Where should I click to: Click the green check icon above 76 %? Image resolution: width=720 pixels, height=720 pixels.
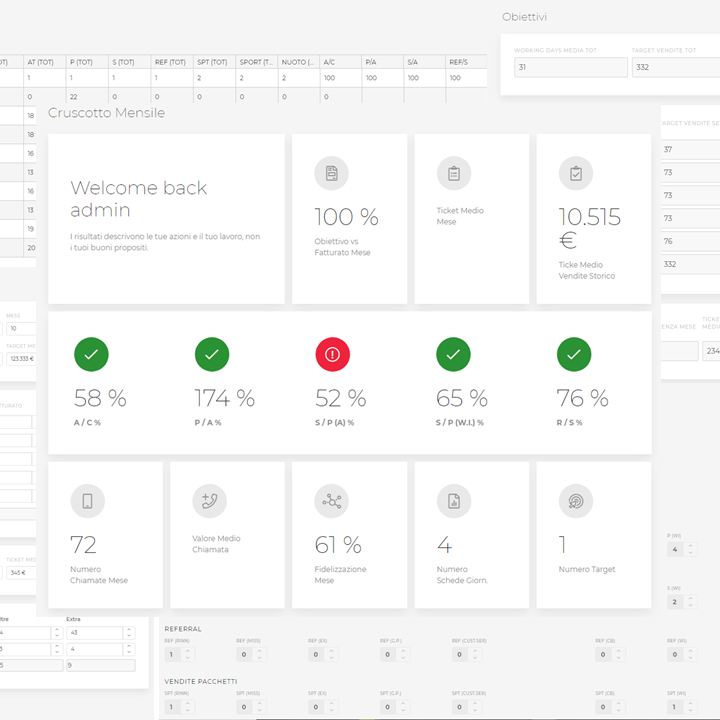point(574,354)
